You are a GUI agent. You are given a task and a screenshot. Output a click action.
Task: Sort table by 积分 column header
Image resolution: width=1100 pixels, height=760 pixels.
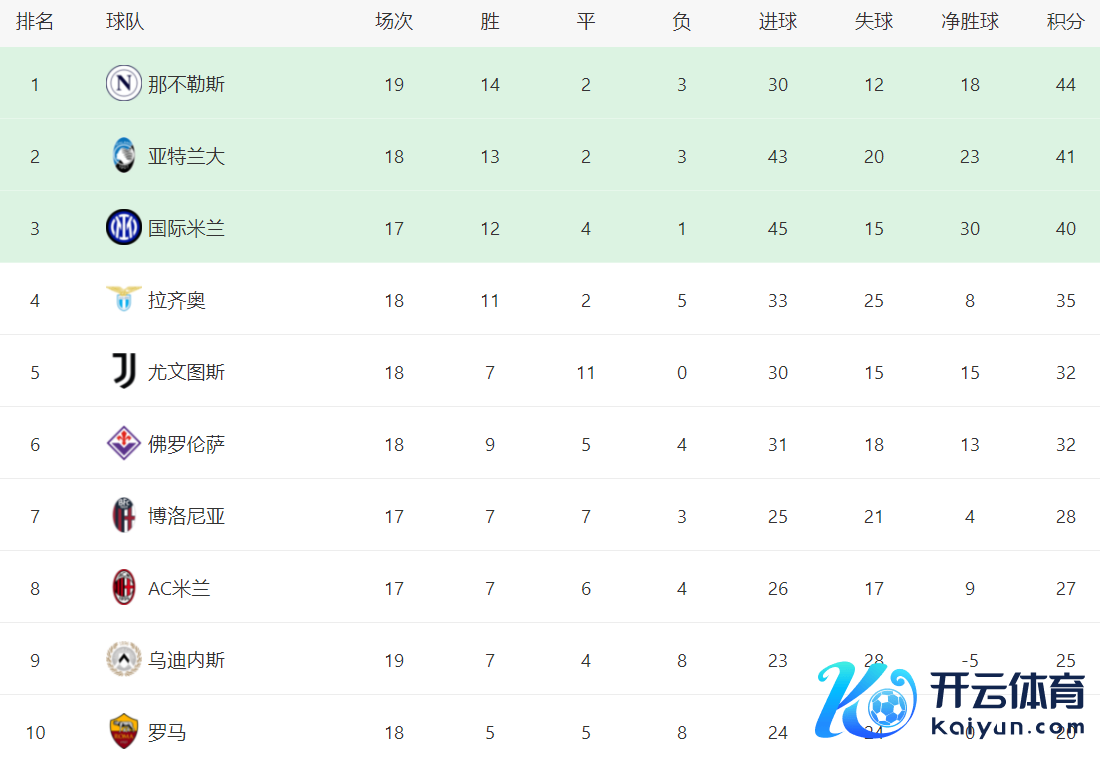pyautogui.click(x=1065, y=22)
